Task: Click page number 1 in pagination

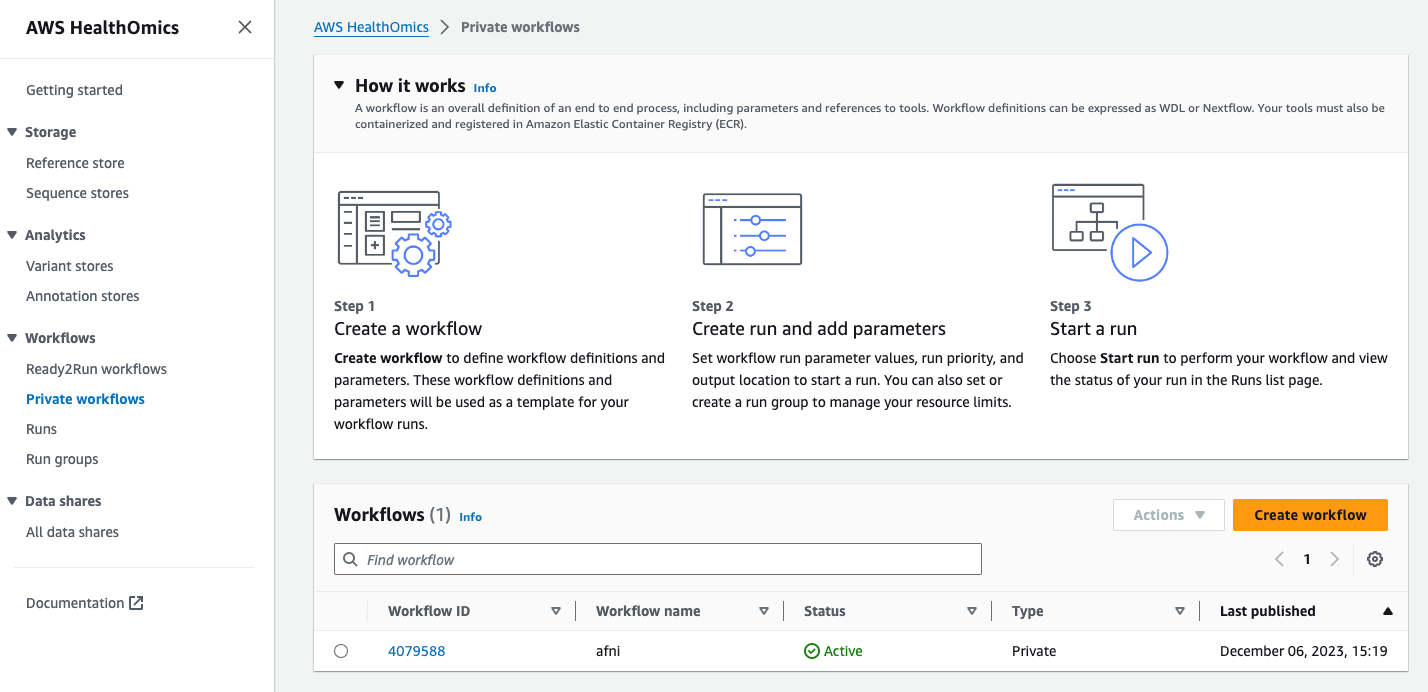Action: (1307, 559)
